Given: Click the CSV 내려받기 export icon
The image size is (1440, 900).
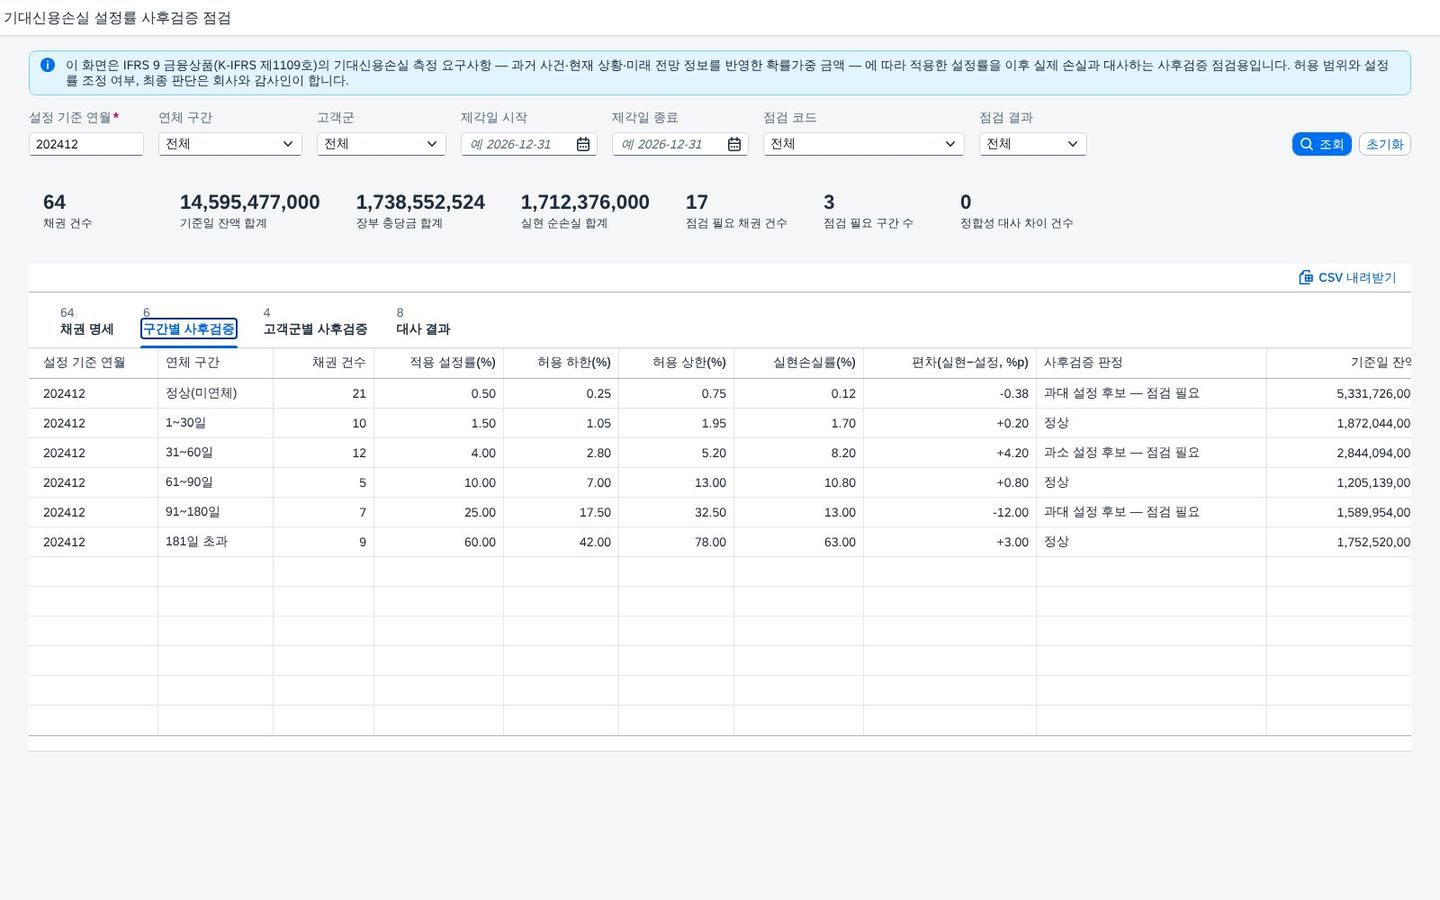Looking at the screenshot, I should coord(1306,277).
